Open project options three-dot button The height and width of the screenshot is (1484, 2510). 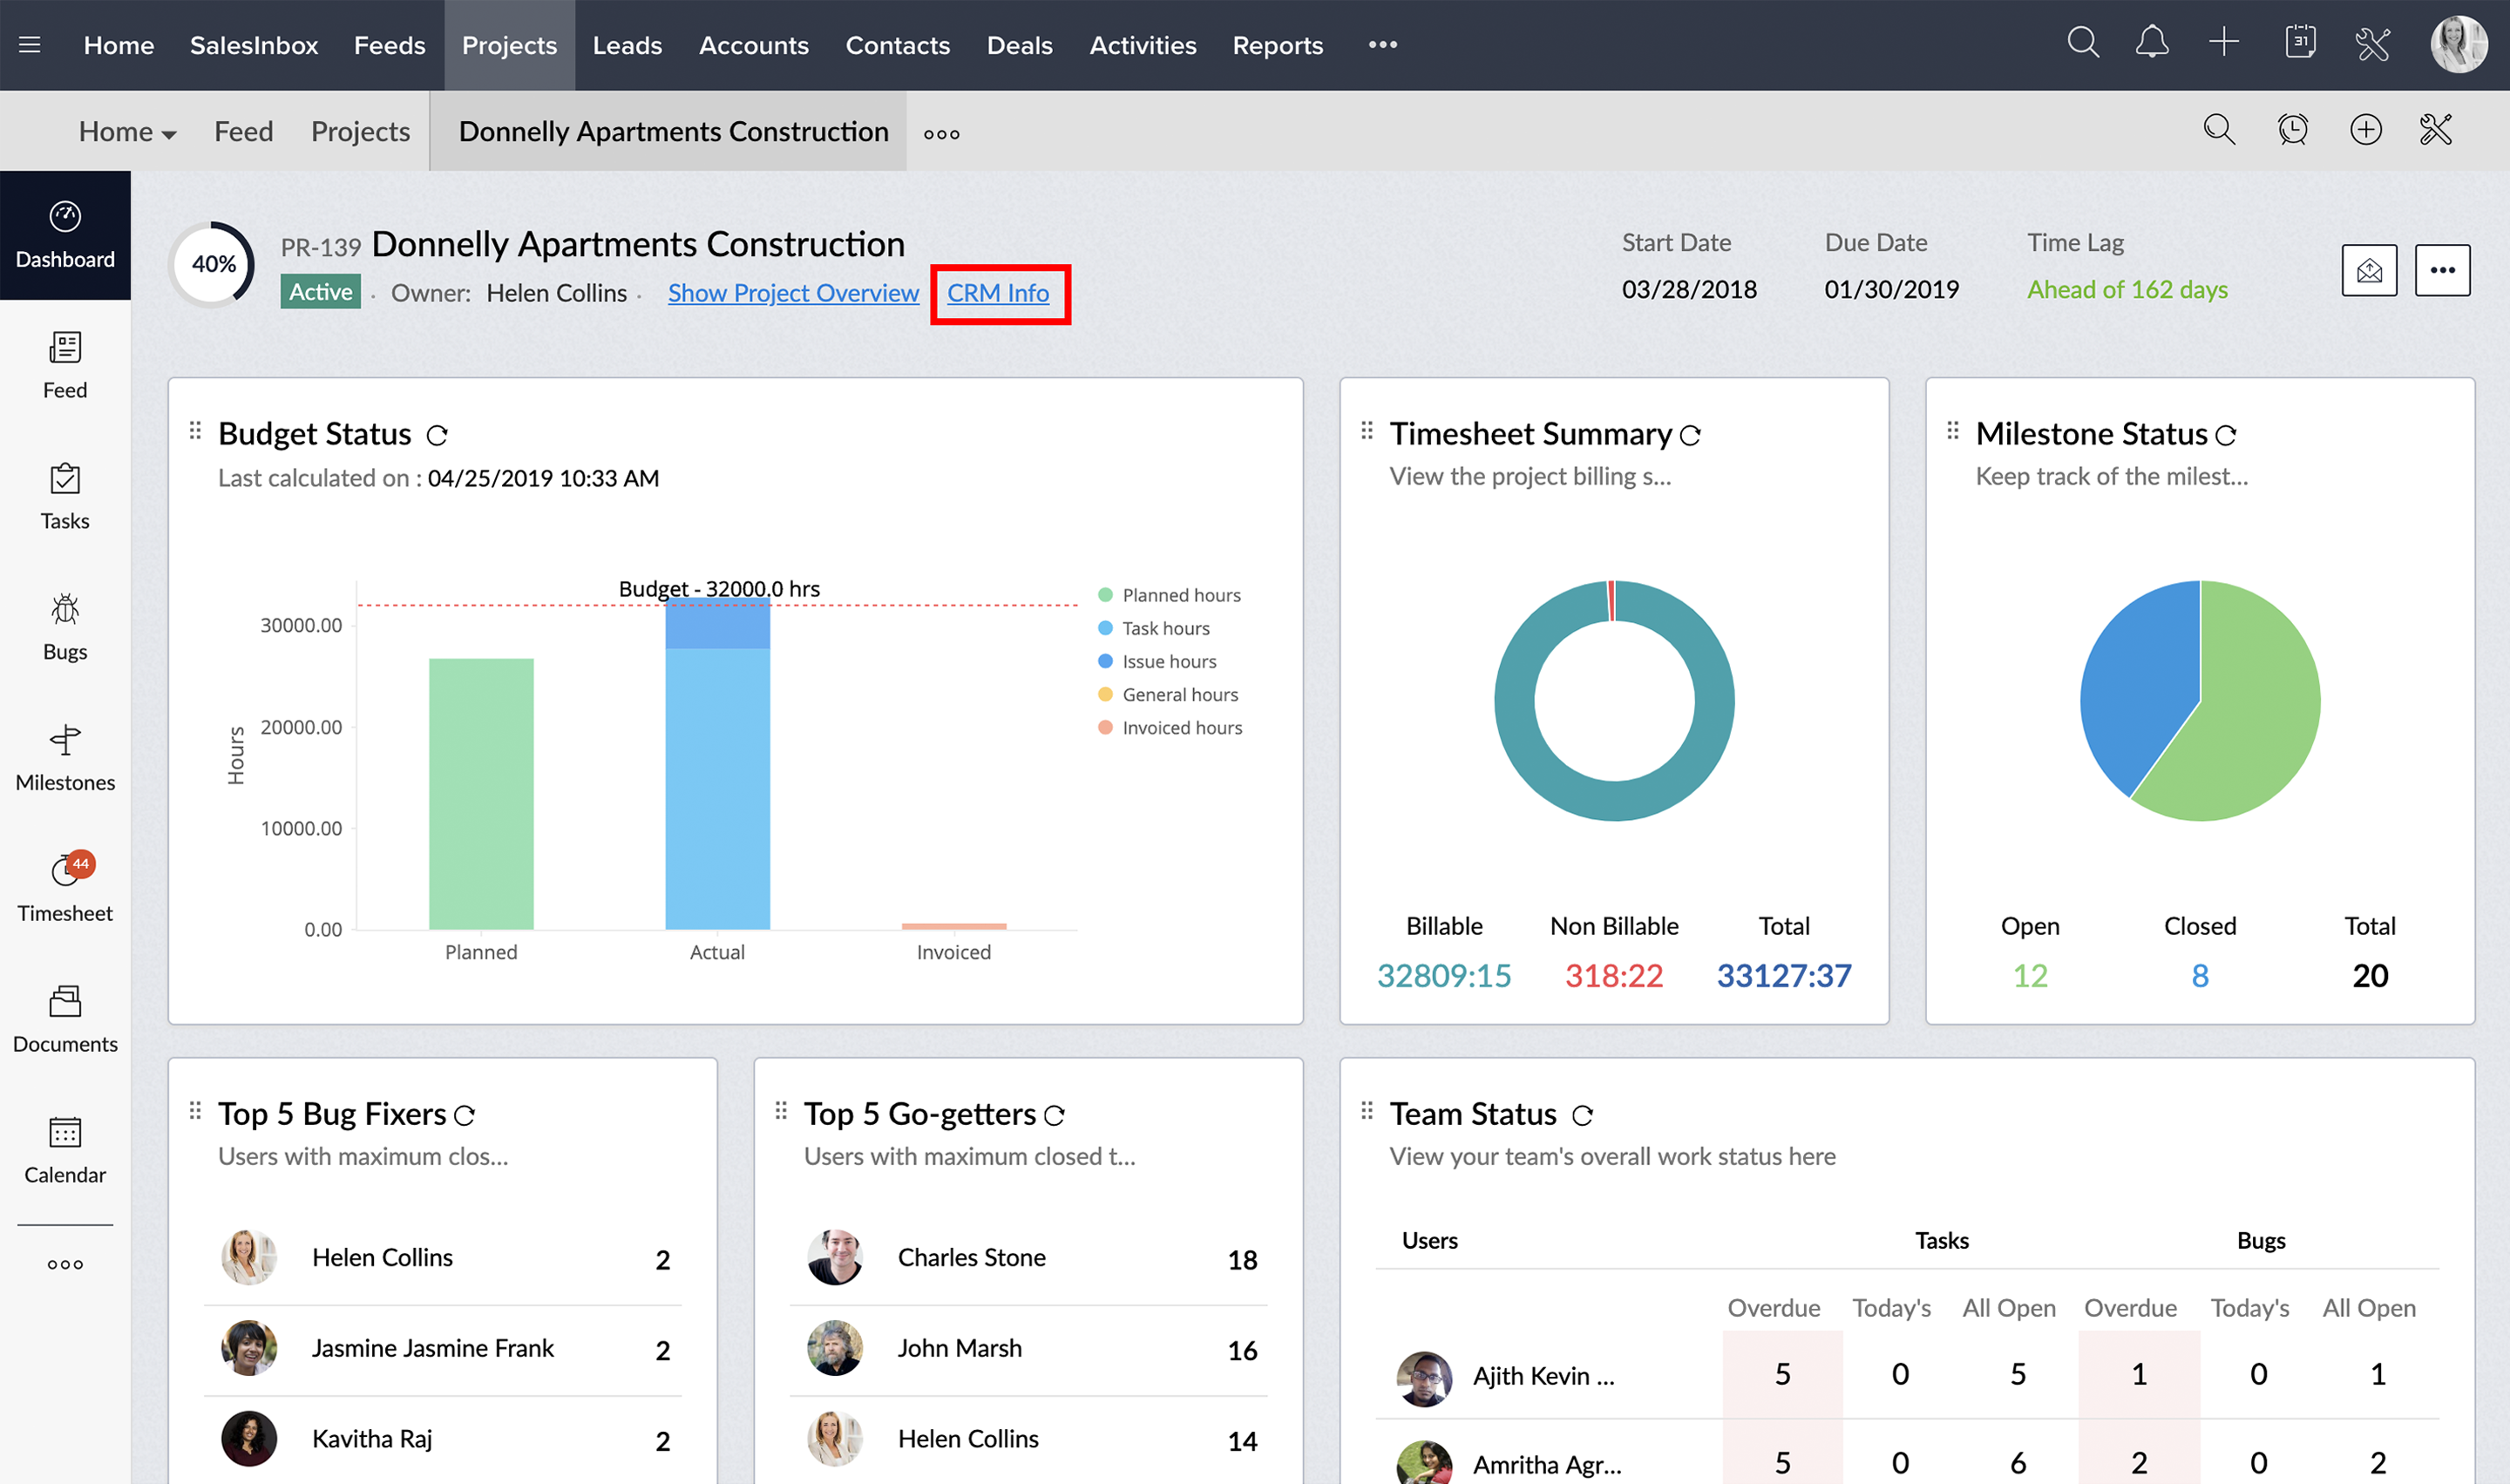point(2442,270)
